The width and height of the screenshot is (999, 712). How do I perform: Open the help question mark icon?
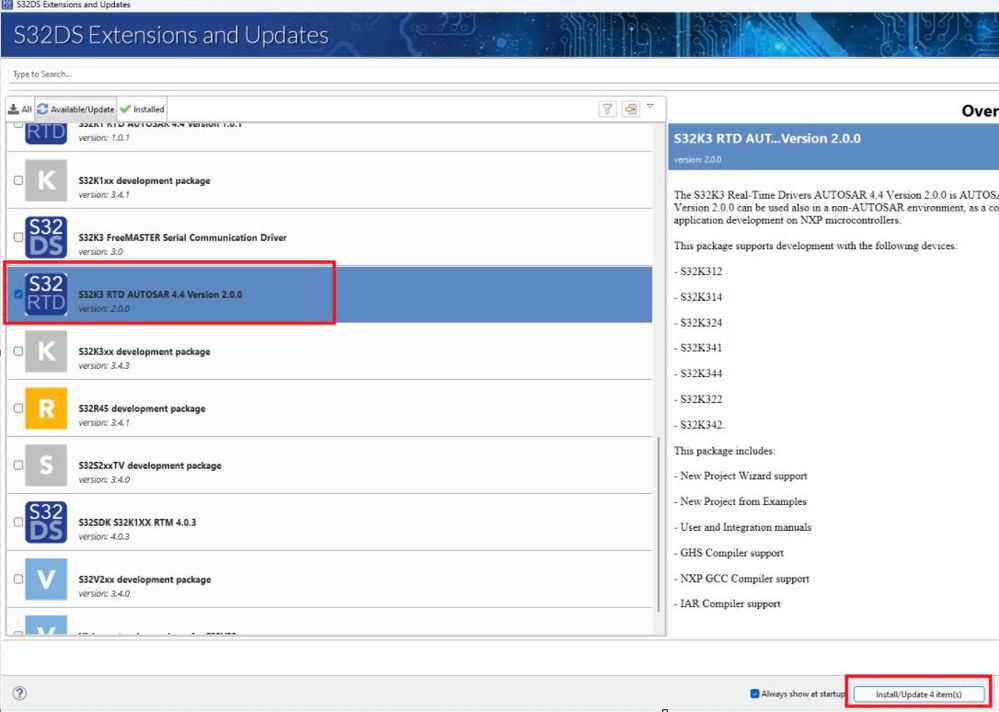click(20, 694)
